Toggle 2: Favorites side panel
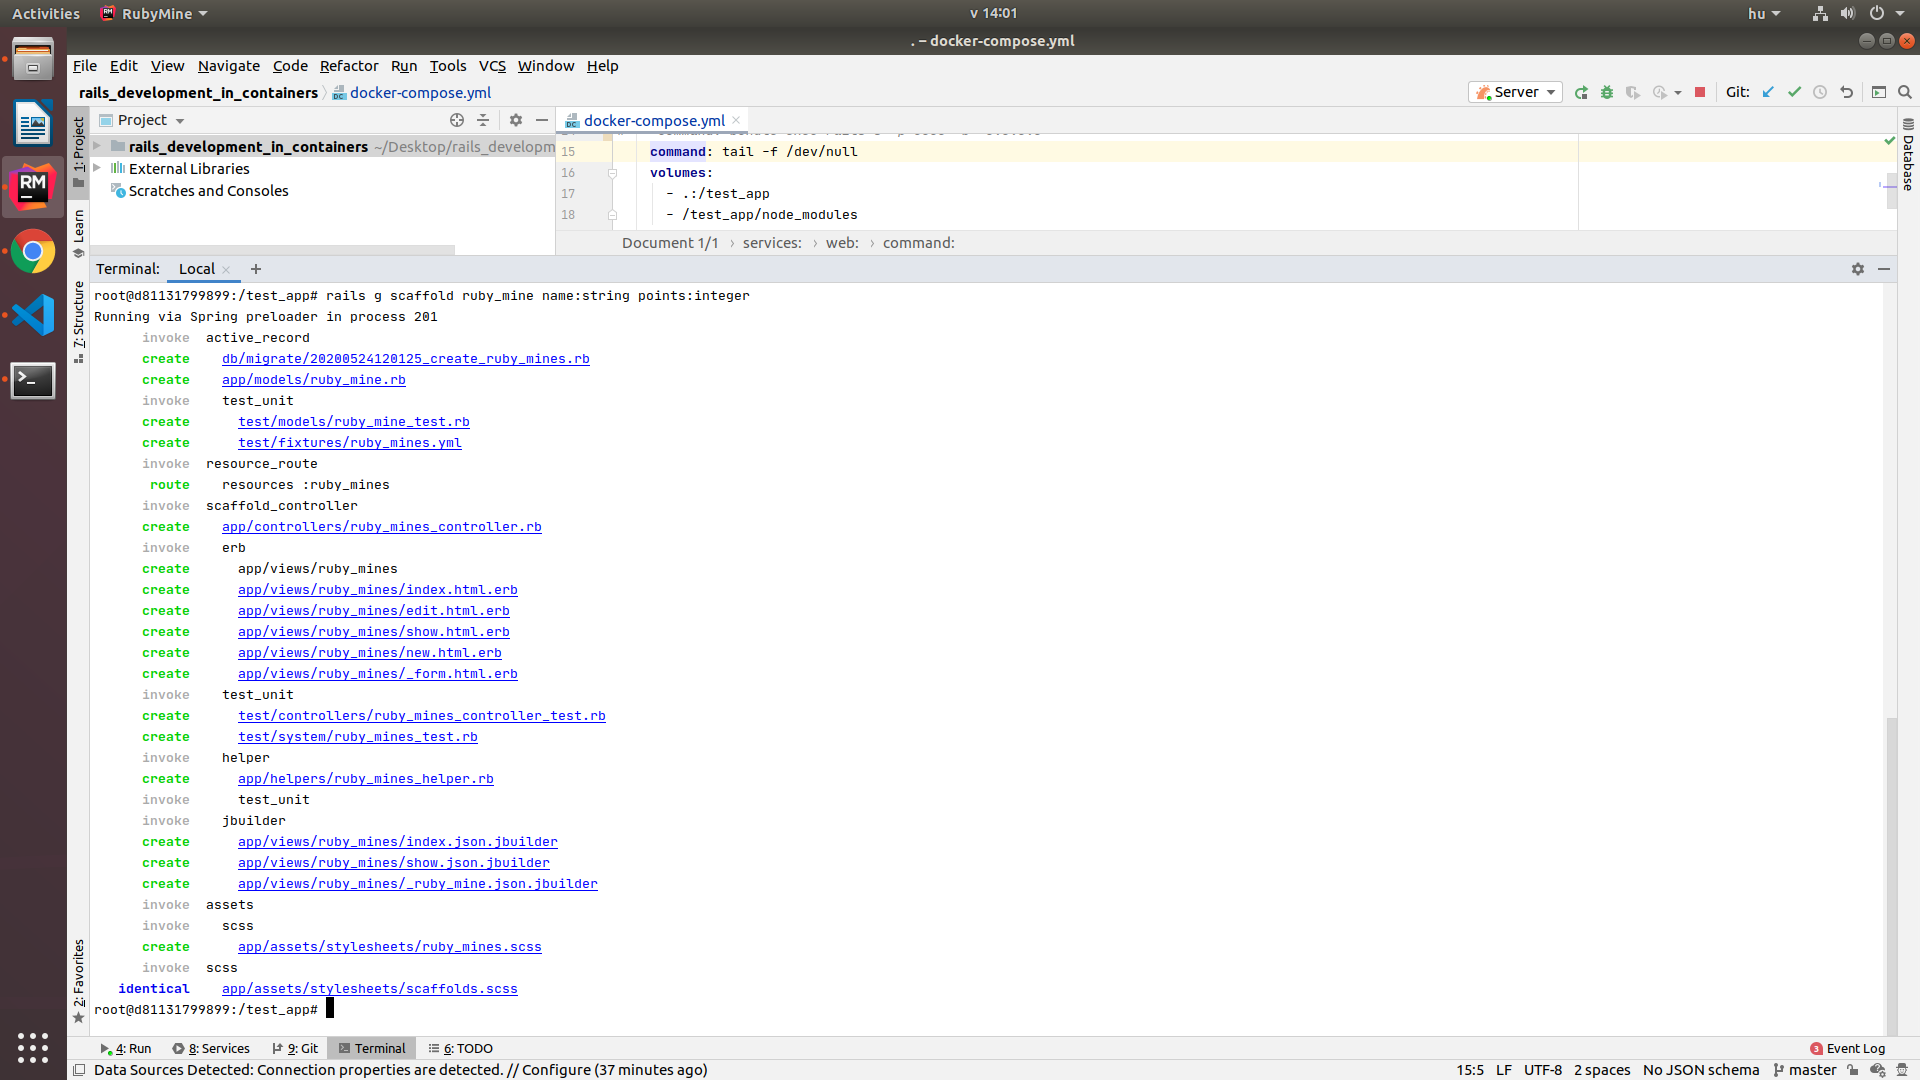 tap(79, 981)
